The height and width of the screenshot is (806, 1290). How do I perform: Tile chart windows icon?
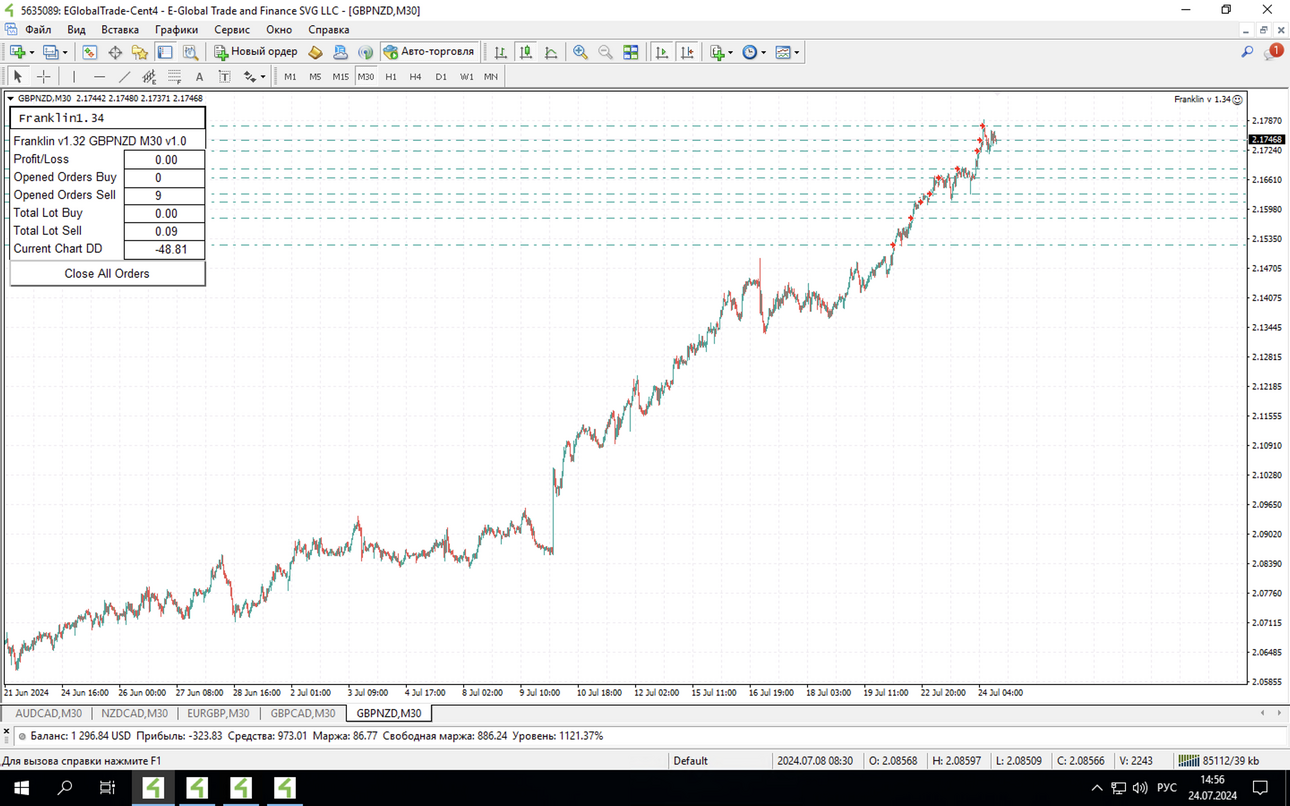(631, 52)
